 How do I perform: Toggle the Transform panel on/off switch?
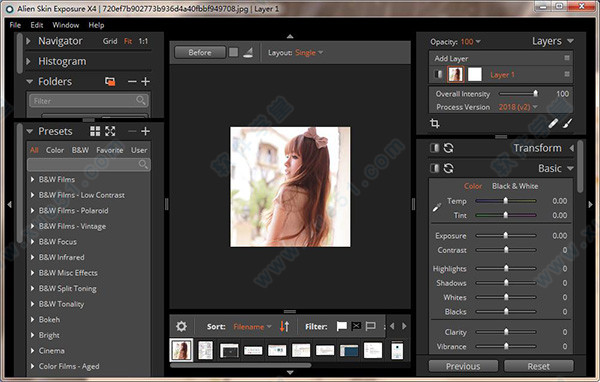click(434, 148)
